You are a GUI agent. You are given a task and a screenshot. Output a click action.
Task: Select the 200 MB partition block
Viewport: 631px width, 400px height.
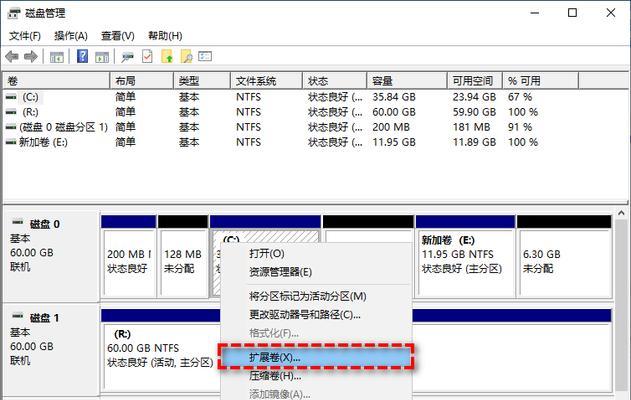tap(129, 257)
